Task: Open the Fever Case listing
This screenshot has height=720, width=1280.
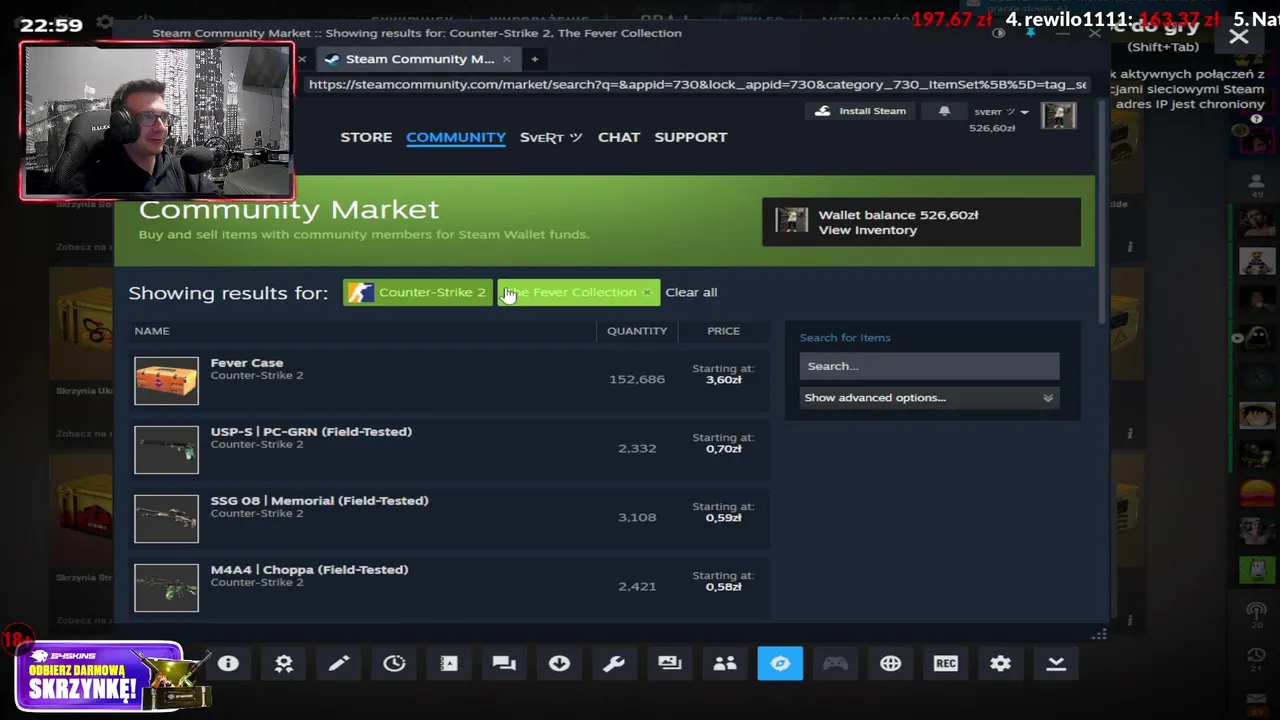Action: [451, 380]
